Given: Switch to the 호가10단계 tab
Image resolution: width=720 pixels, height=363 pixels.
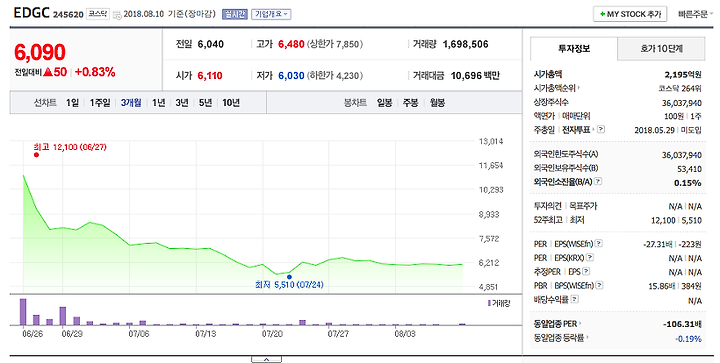Looking at the screenshot, I should click(661, 49).
